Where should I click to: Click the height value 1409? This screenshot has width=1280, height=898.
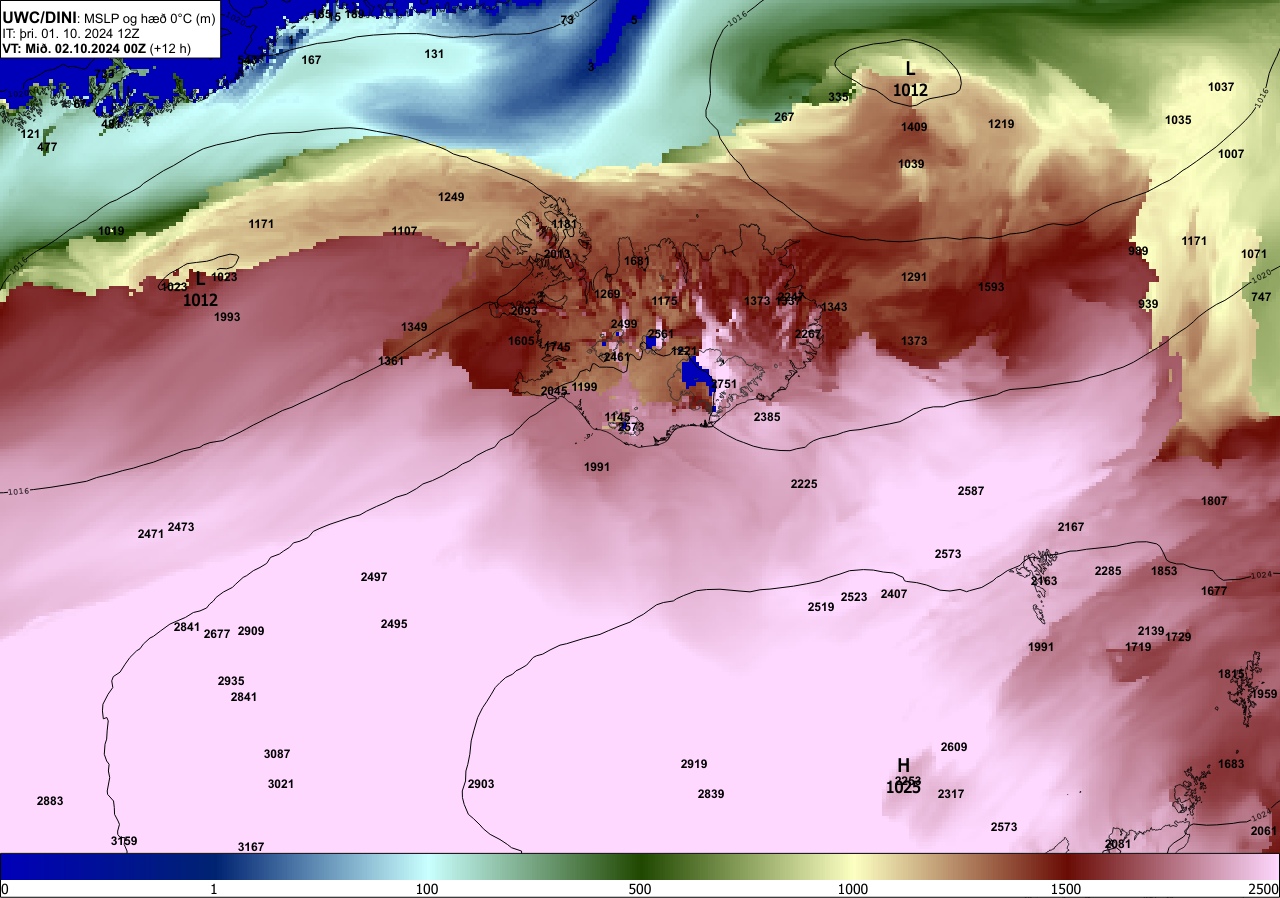coord(914,127)
